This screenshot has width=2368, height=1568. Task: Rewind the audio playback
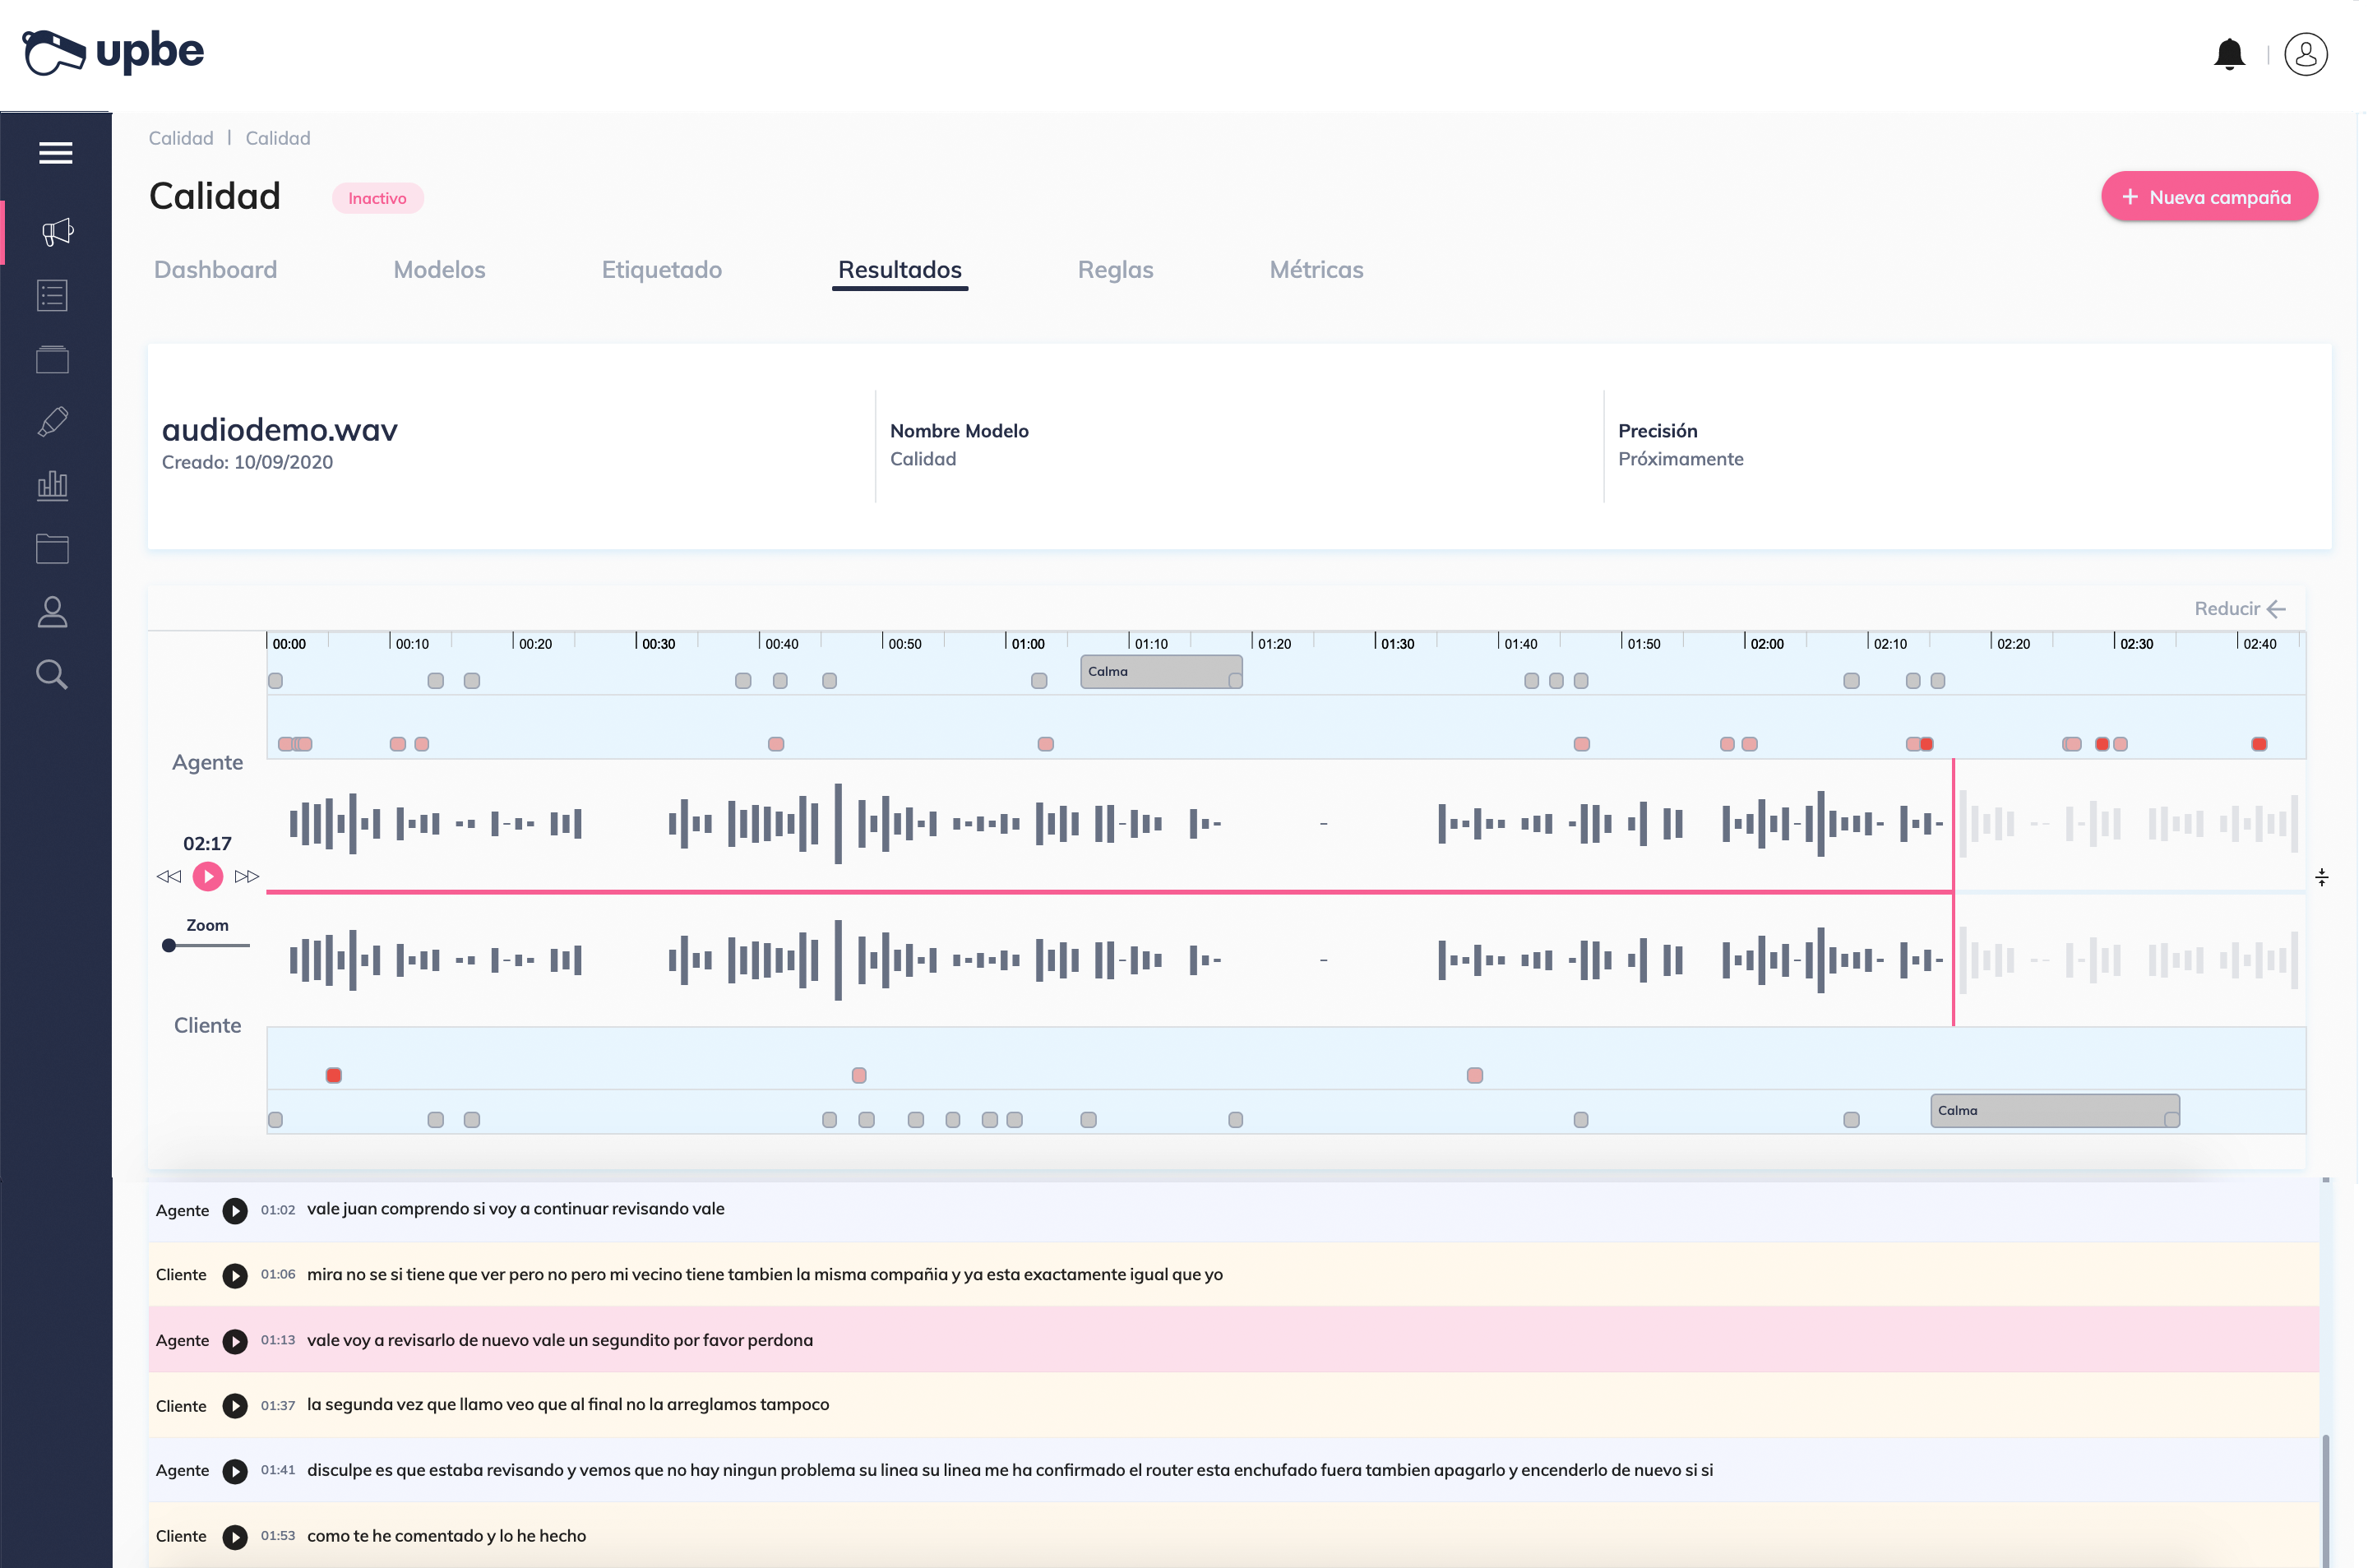[x=169, y=877]
